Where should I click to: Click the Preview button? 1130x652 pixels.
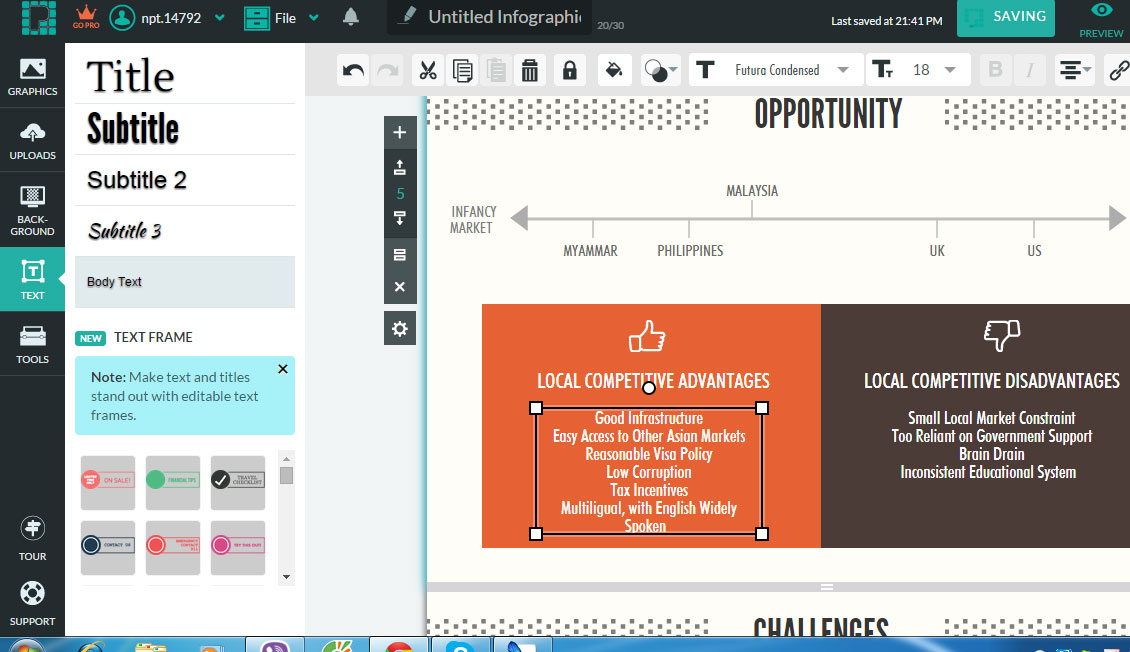(1101, 18)
